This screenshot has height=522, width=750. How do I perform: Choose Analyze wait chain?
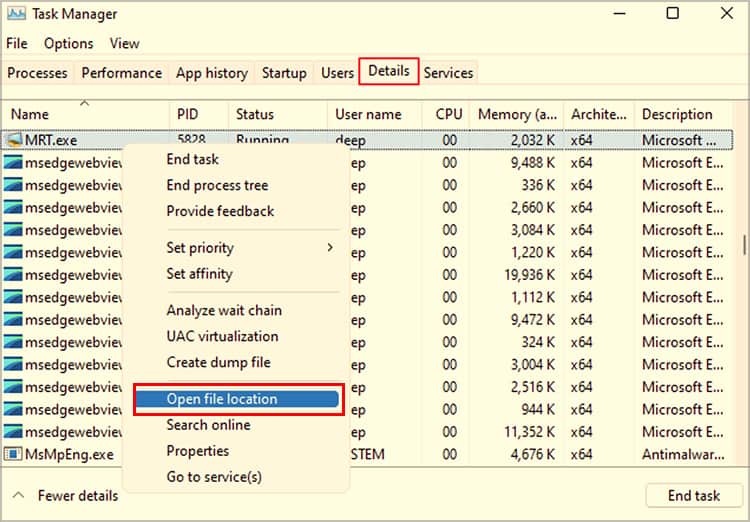click(x=224, y=311)
